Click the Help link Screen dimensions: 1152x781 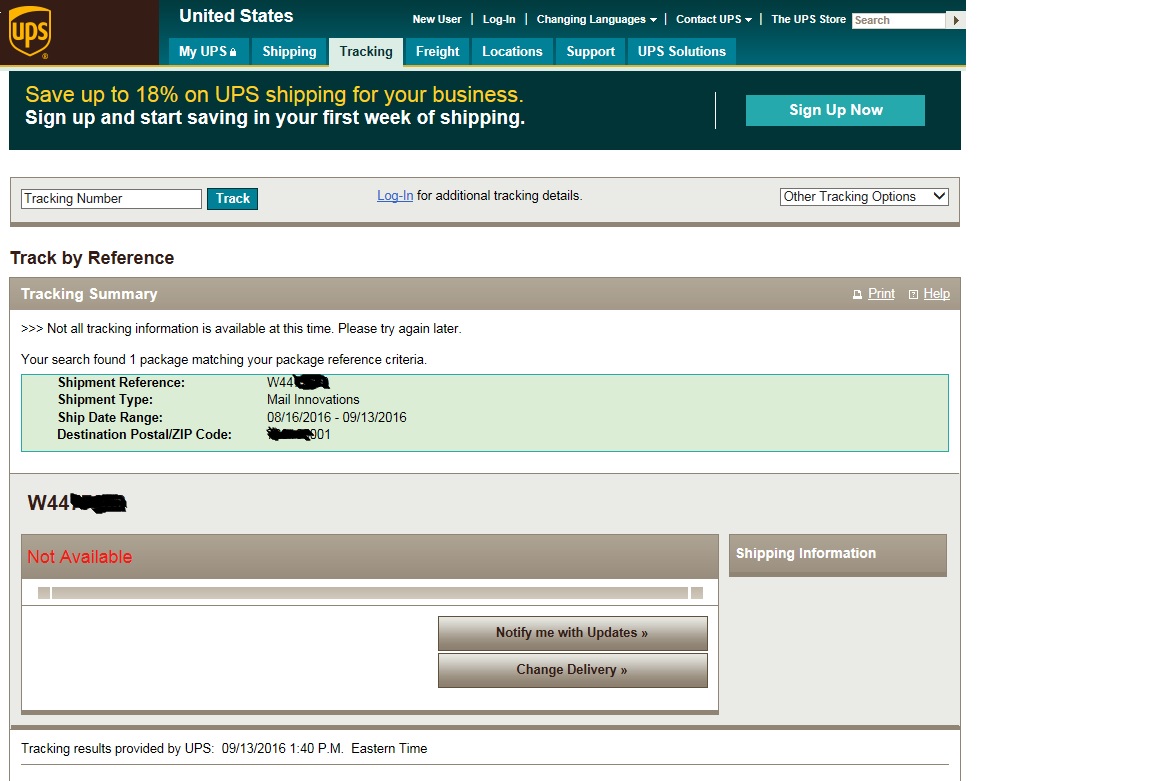coord(936,294)
